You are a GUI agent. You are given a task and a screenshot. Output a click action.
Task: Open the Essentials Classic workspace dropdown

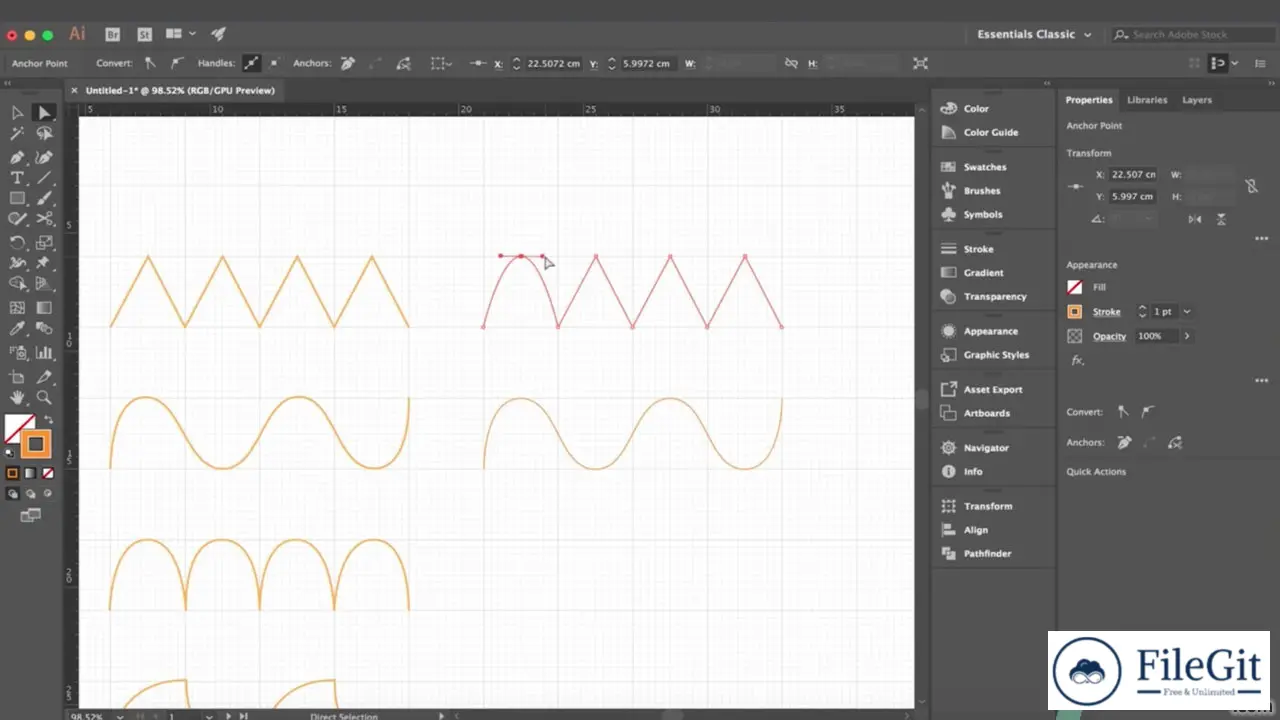click(x=1034, y=34)
